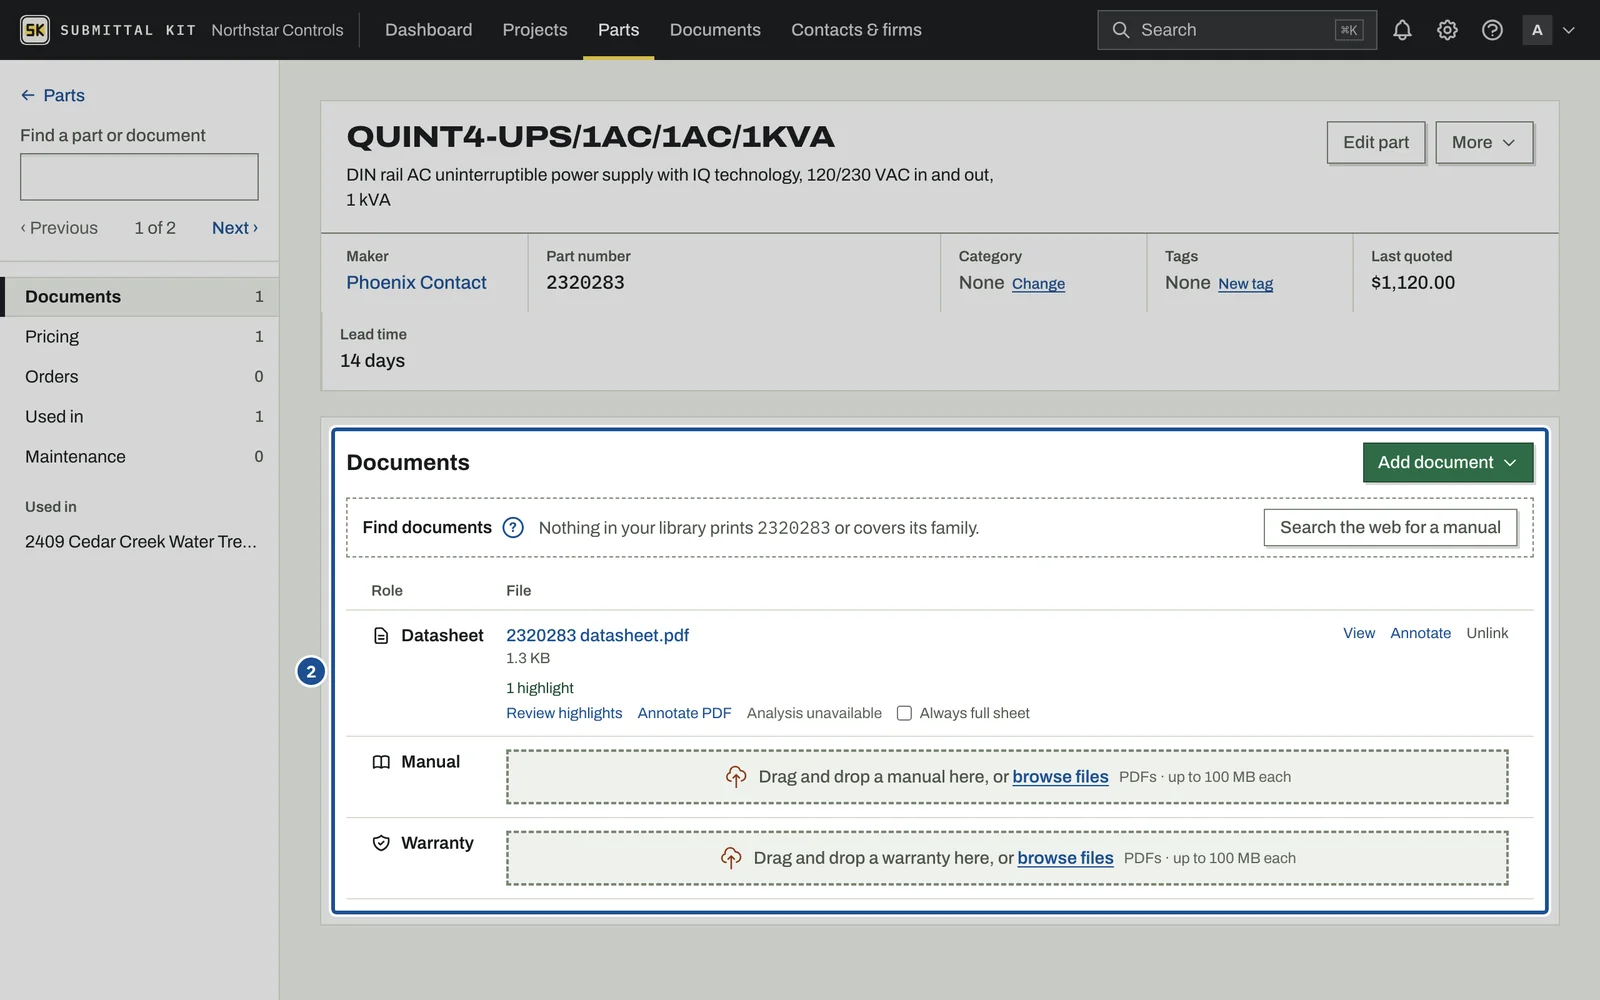Click the Submittal Kit SK logo icon

pyautogui.click(x=35, y=30)
